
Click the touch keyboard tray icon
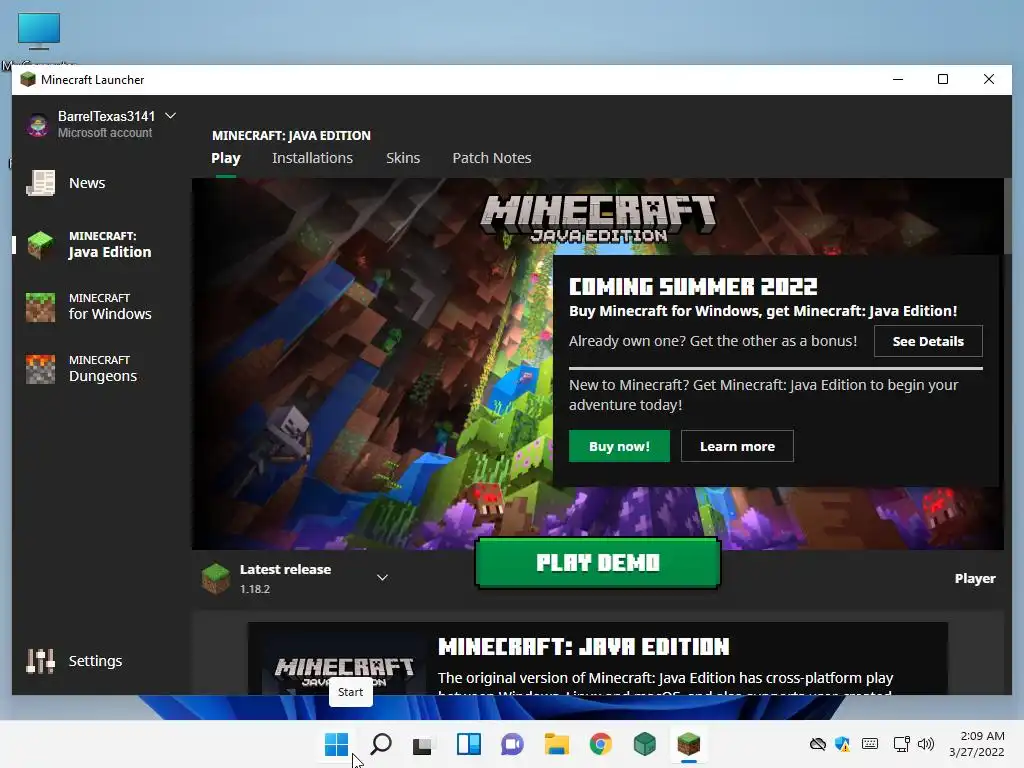tap(870, 744)
